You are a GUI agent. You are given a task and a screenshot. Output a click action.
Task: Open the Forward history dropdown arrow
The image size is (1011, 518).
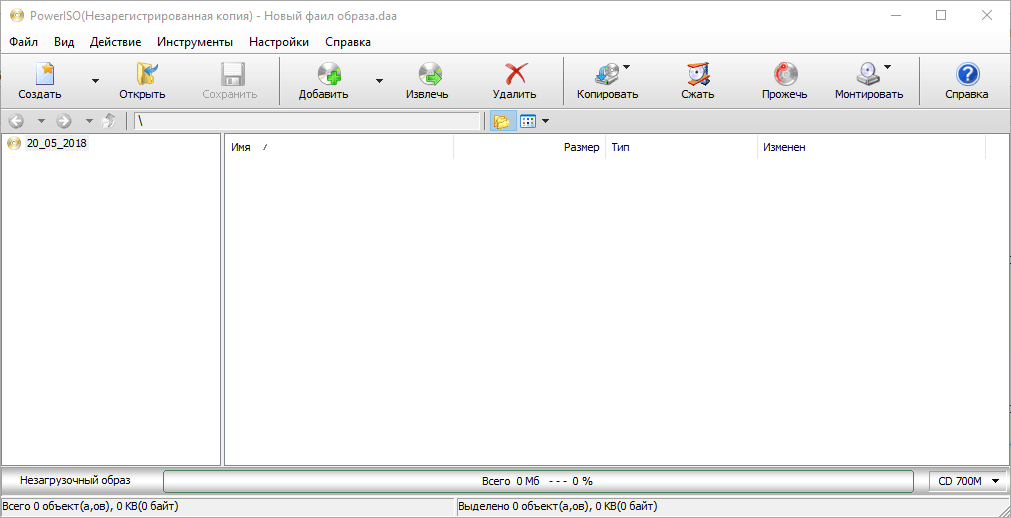[x=90, y=121]
